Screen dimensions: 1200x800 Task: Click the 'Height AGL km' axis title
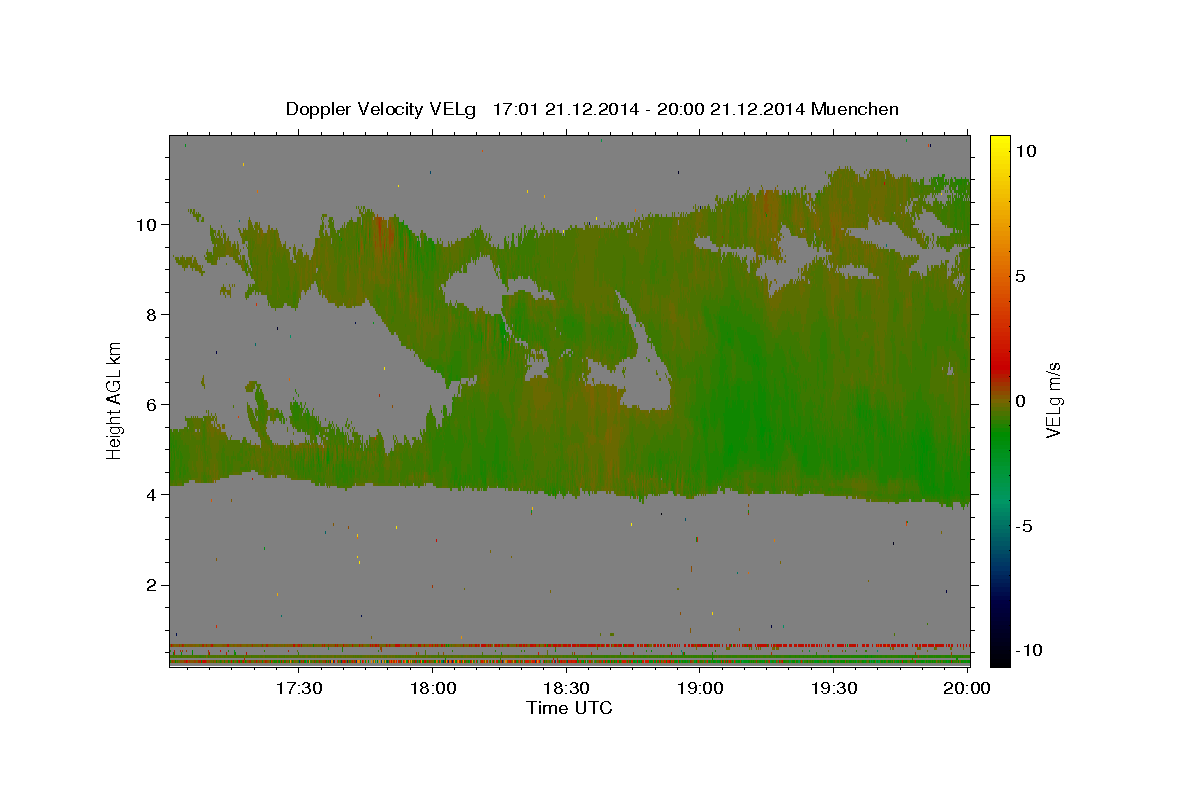[x=115, y=400]
